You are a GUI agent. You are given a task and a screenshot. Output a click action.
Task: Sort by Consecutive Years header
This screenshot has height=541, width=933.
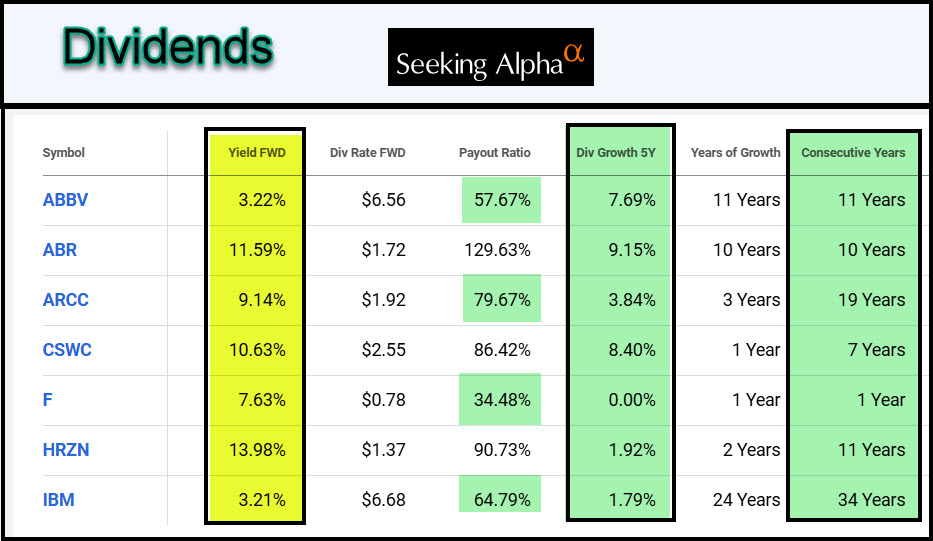coord(853,153)
